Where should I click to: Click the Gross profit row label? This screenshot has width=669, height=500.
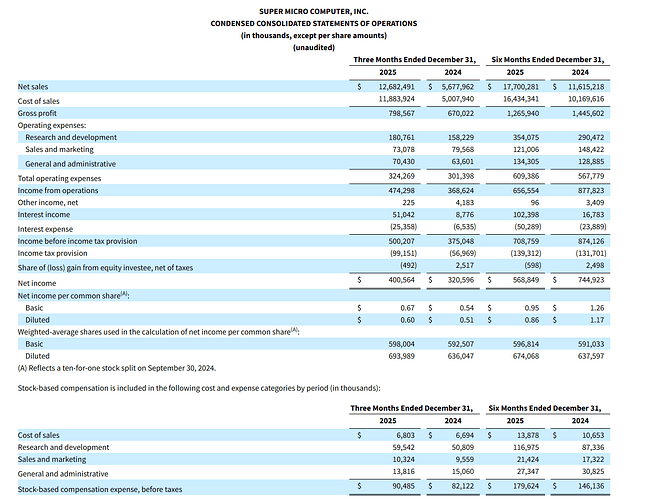[x=37, y=113]
